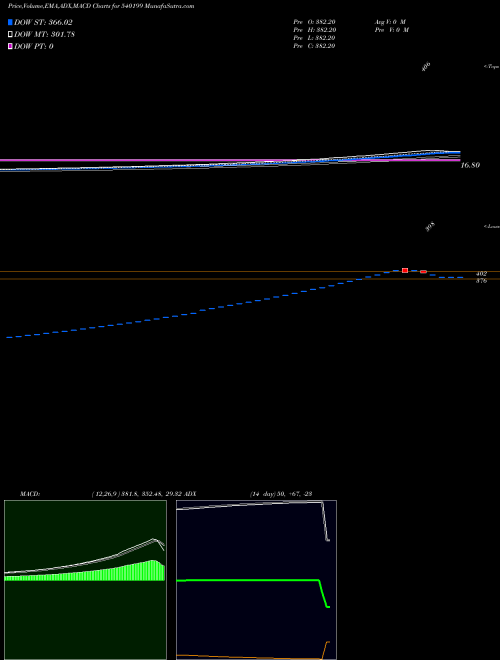Click the 16.80 price label
The width and height of the screenshot is (500, 660).
pyautogui.click(x=470, y=165)
